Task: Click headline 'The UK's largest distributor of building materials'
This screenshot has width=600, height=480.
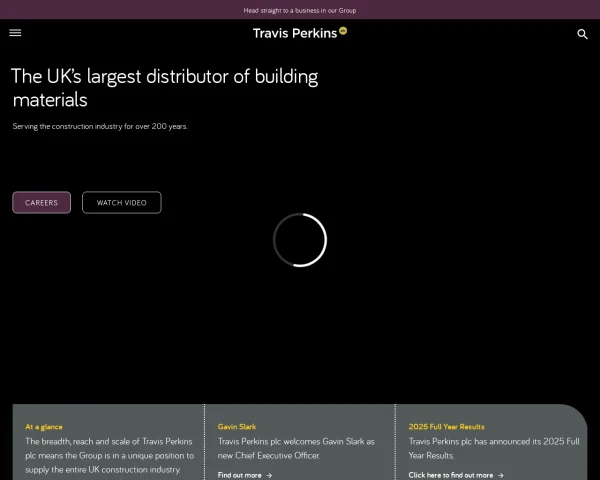Action: (x=165, y=88)
